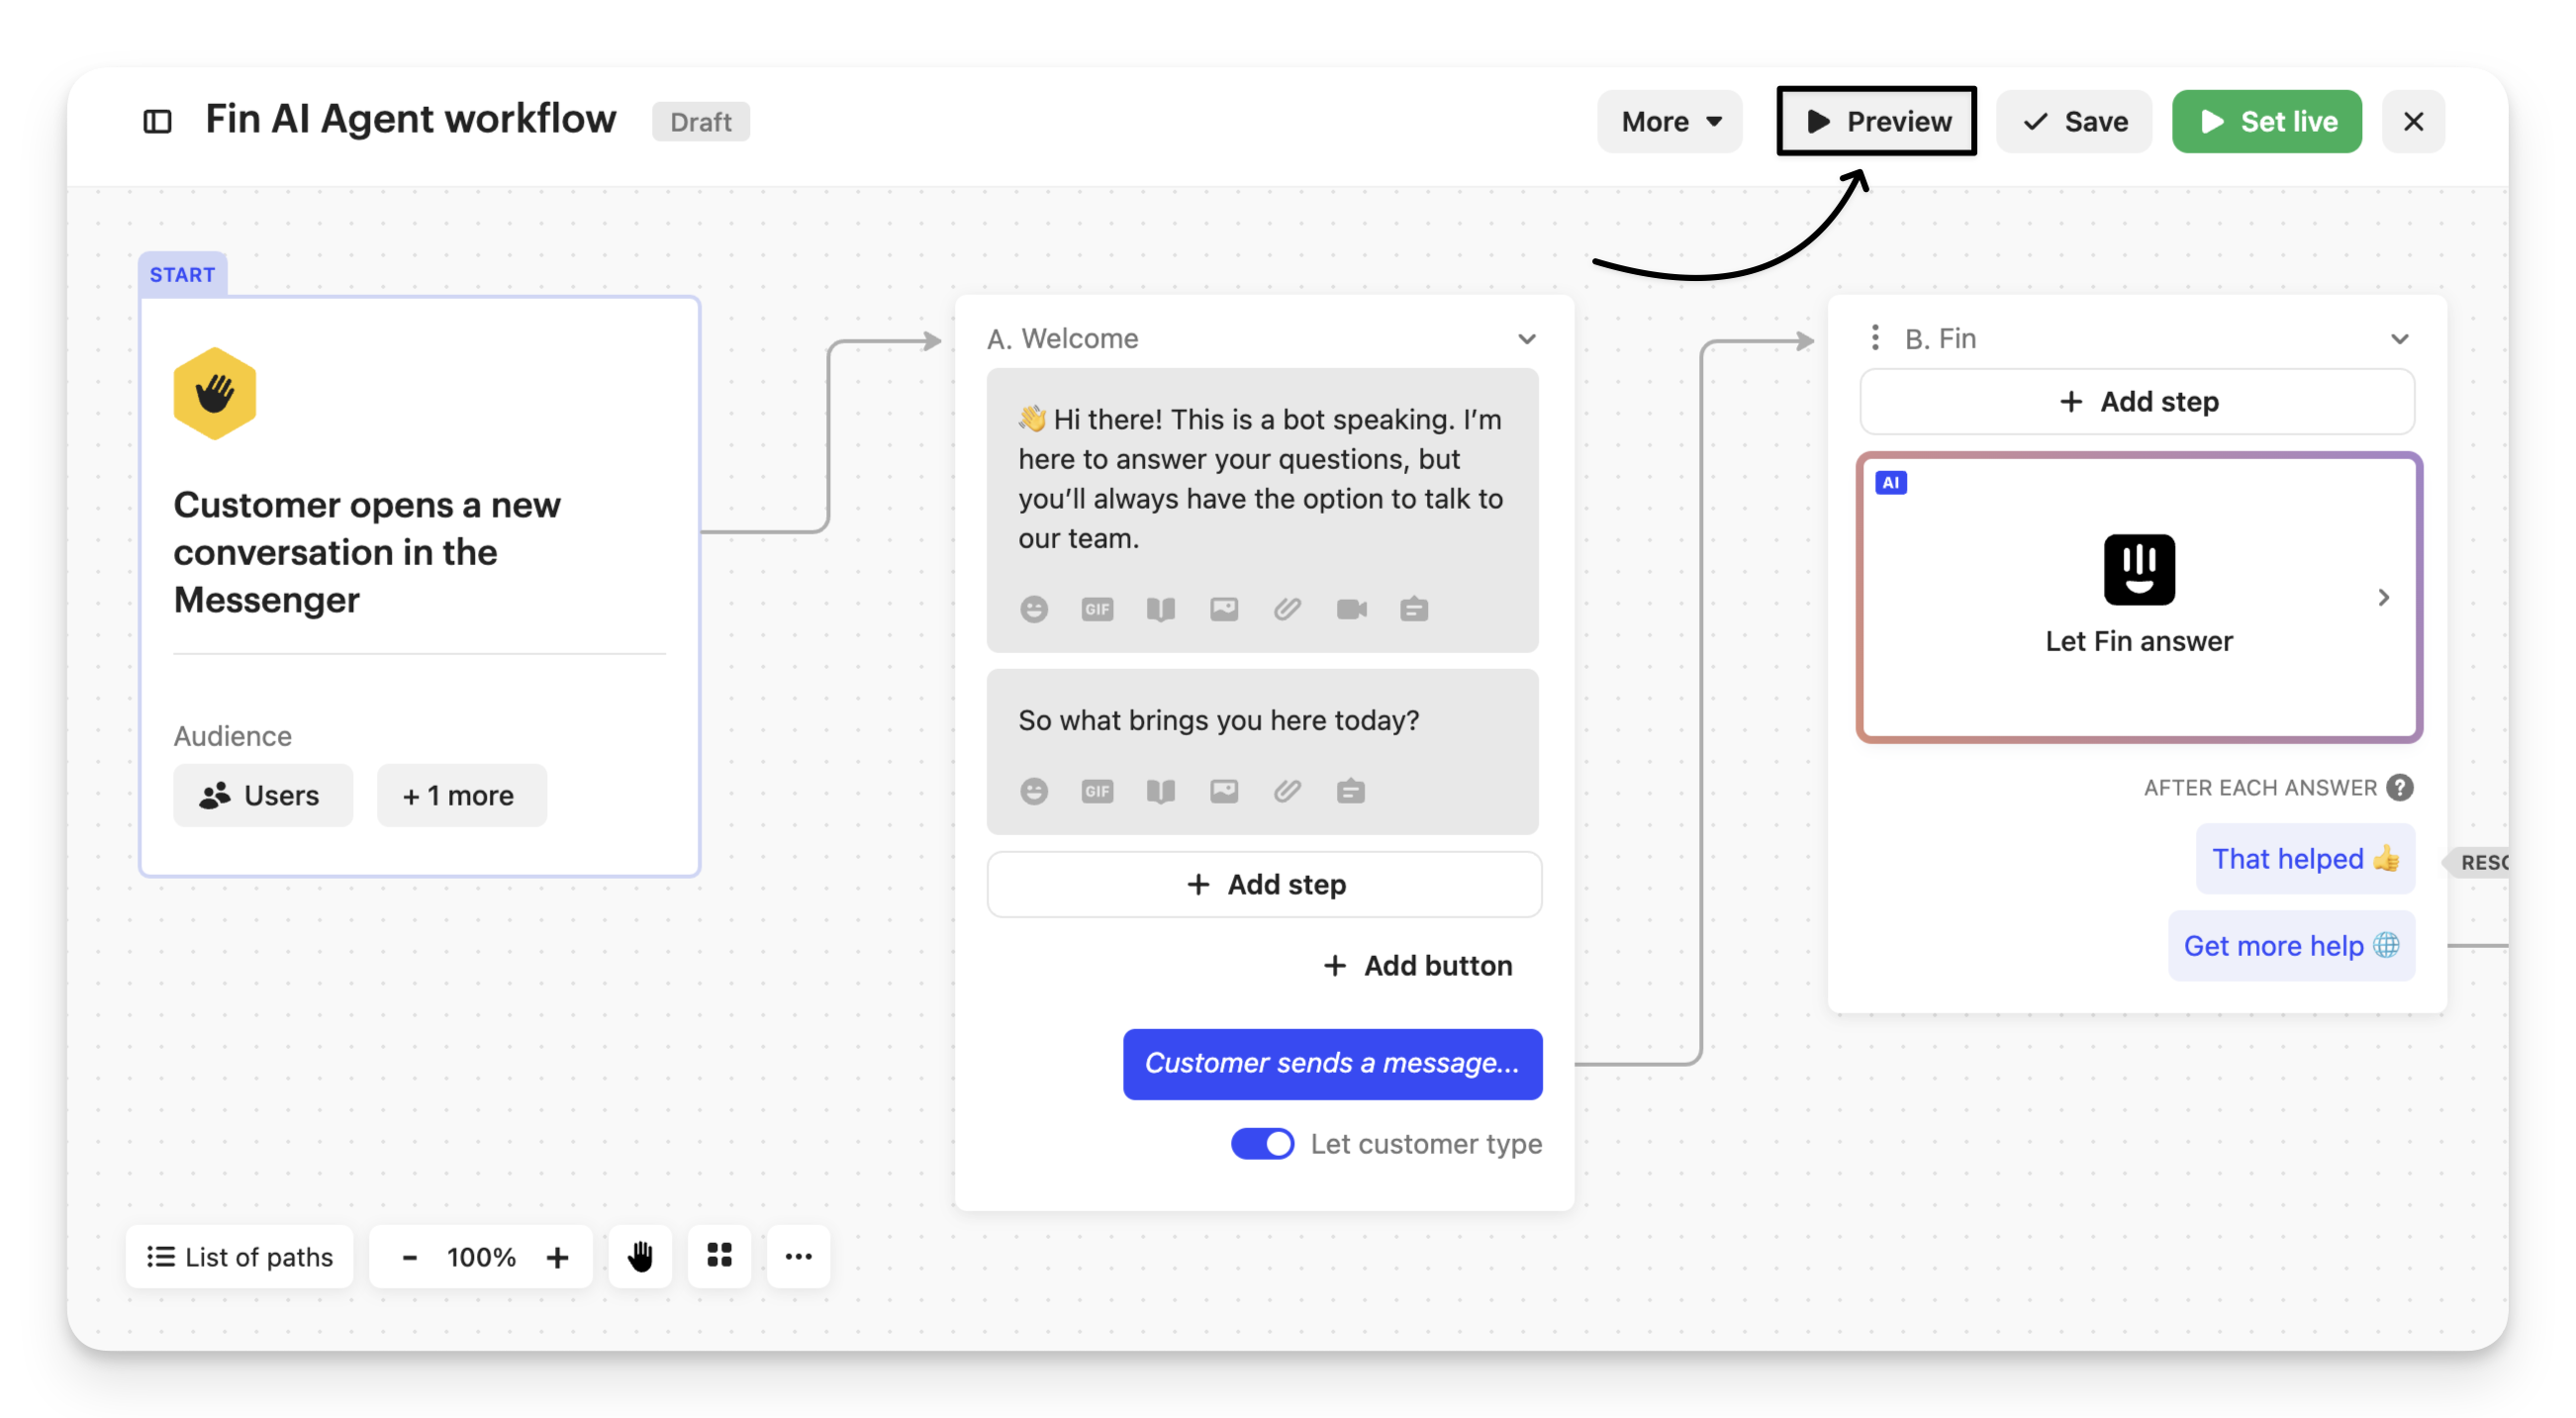Click the A. Welcome path title
This screenshot has width=2576, height=1418.
(x=1062, y=339)
